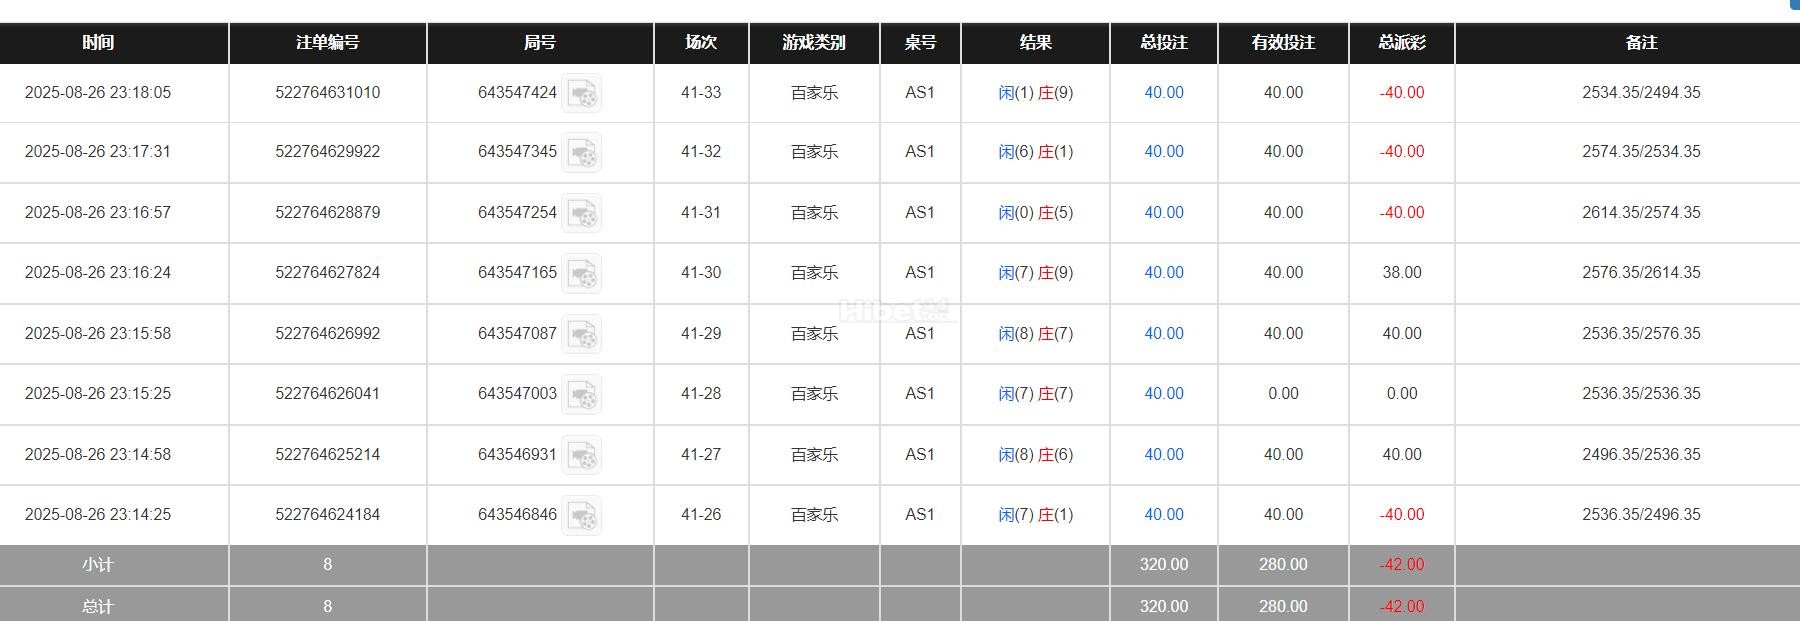The height and width of the screenshot is (621, 1800).
Task: Click the 备注 column header
Action: click(x=1643, y=43)
